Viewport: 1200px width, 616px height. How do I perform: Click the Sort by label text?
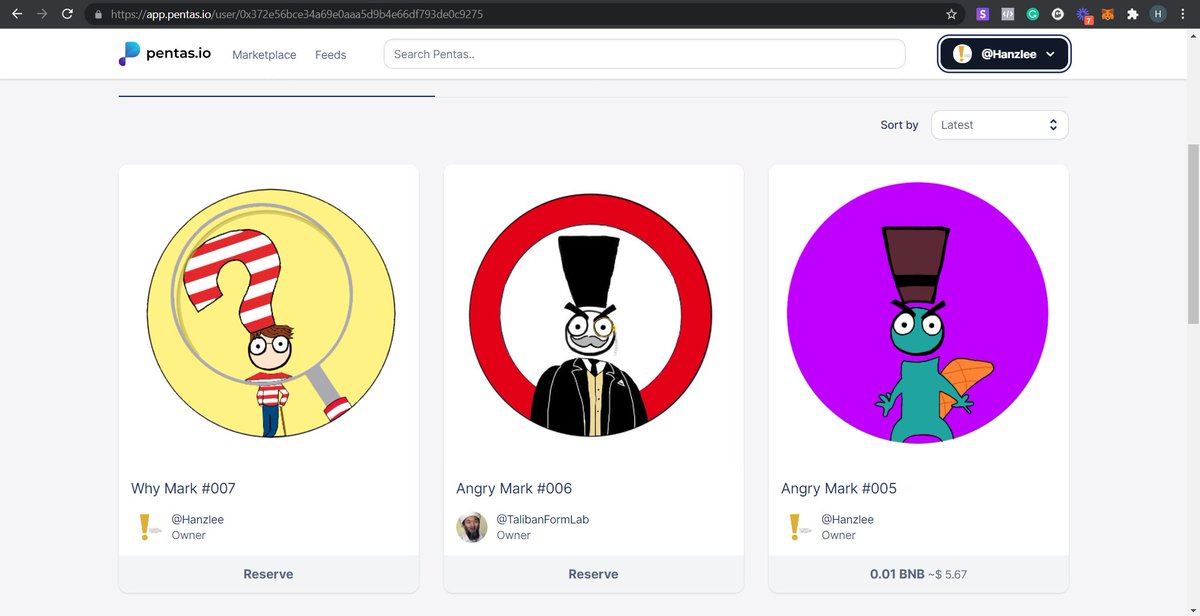coord(899,125)
